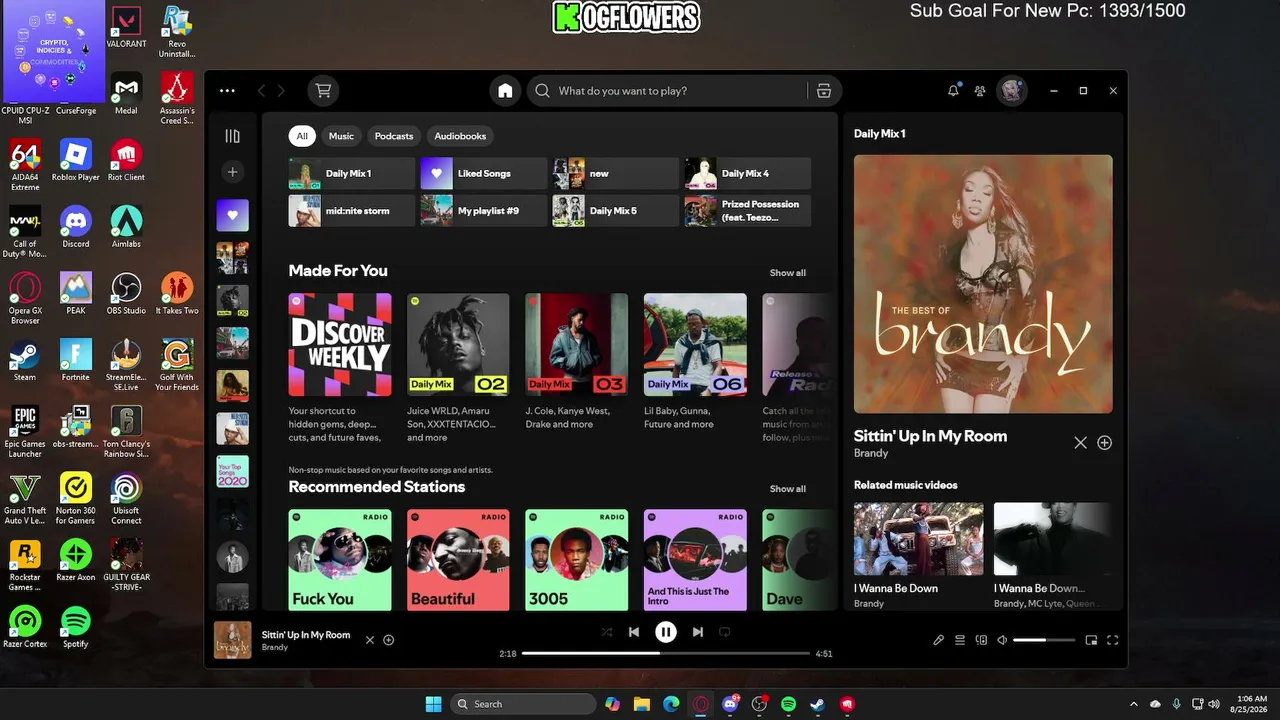Click the plus create playlist button in sidebar
The height and width of the screenshot is (720, 1280).
233,172
